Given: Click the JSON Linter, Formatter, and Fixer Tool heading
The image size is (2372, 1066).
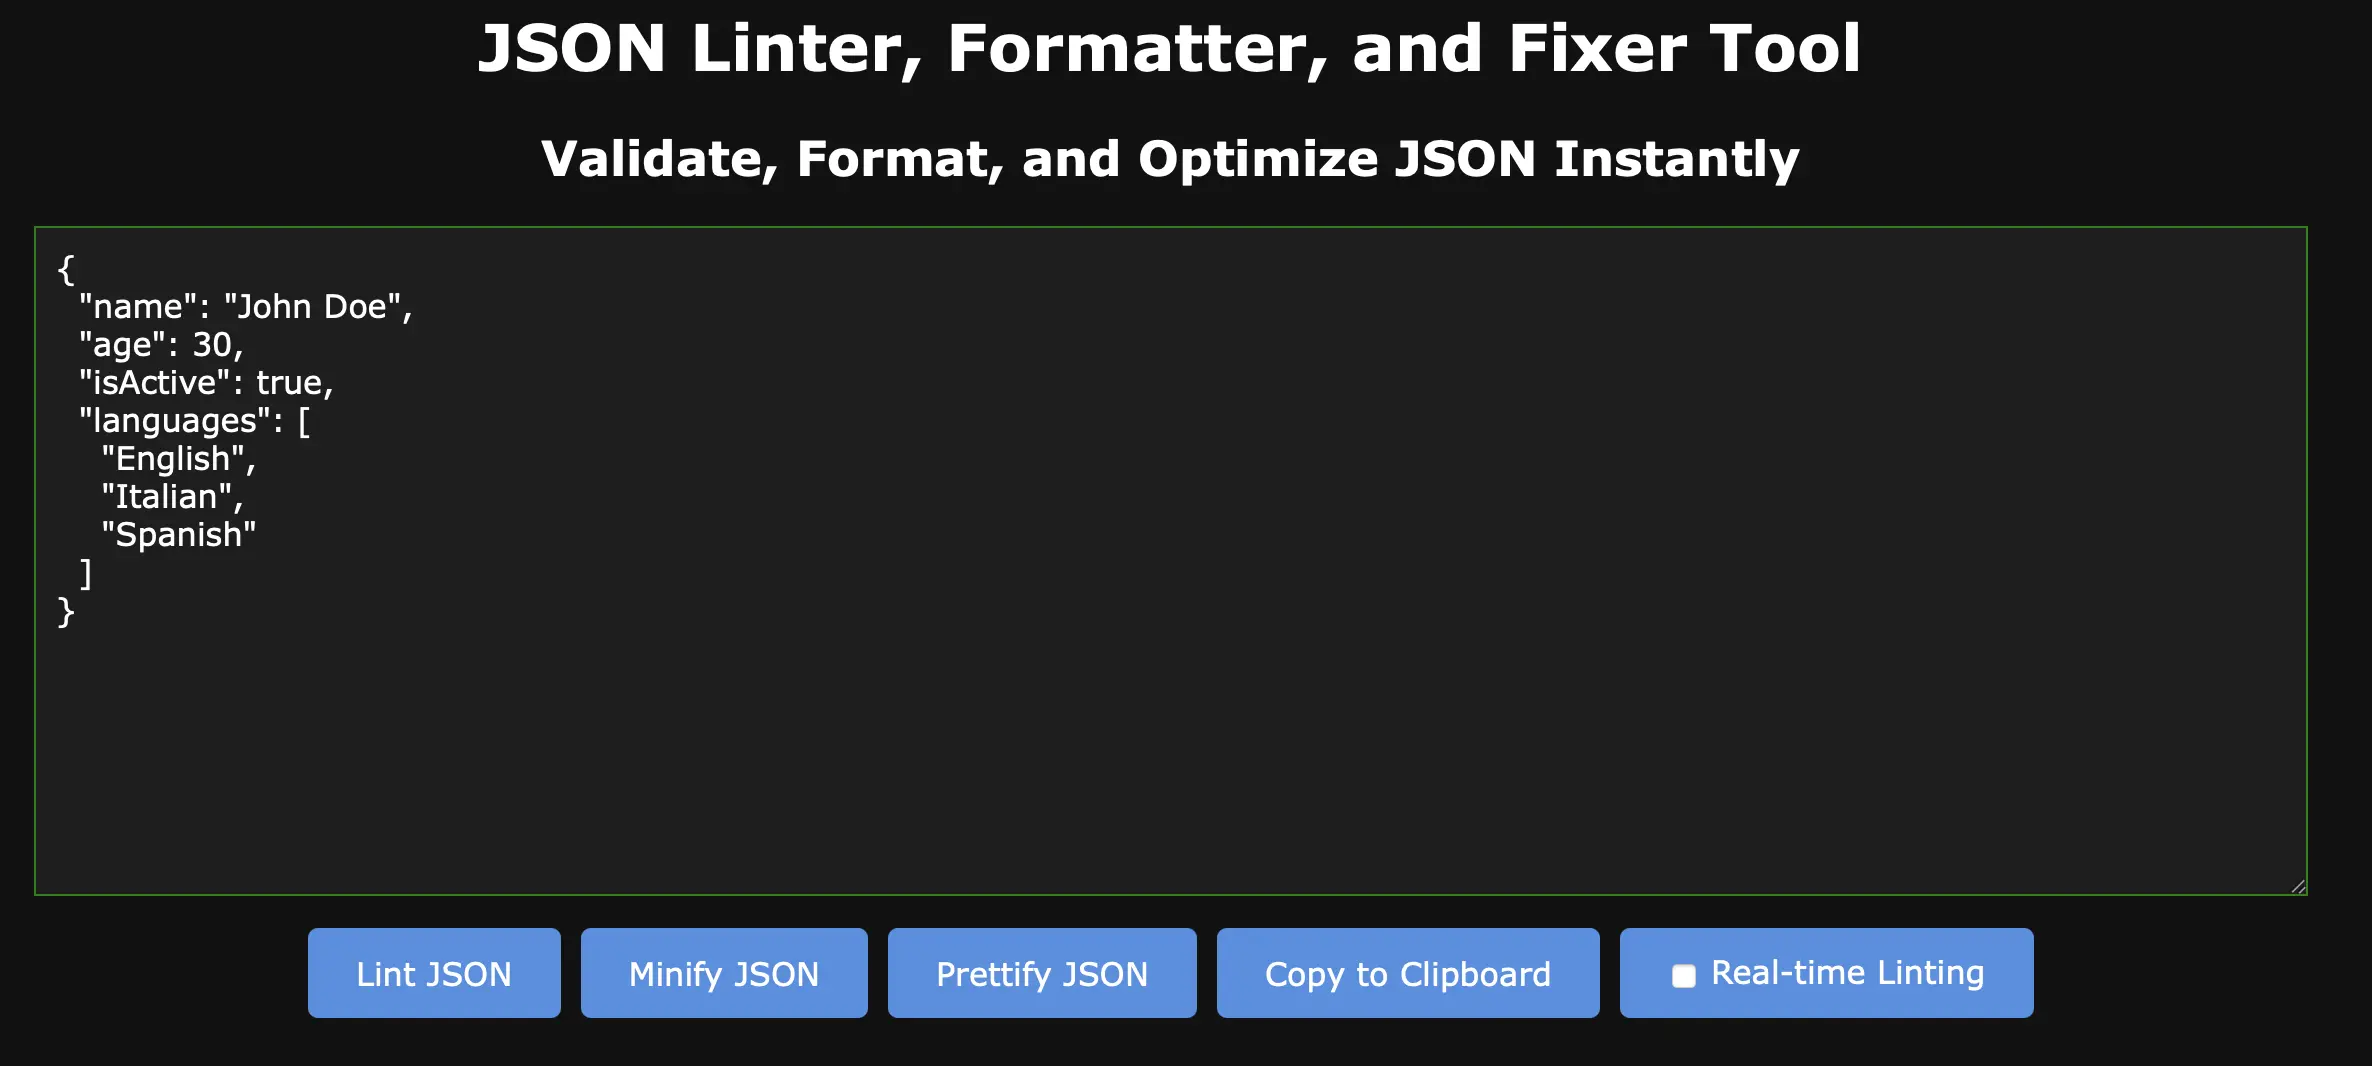Looking at the screenshot, I should coord(1169,48).
